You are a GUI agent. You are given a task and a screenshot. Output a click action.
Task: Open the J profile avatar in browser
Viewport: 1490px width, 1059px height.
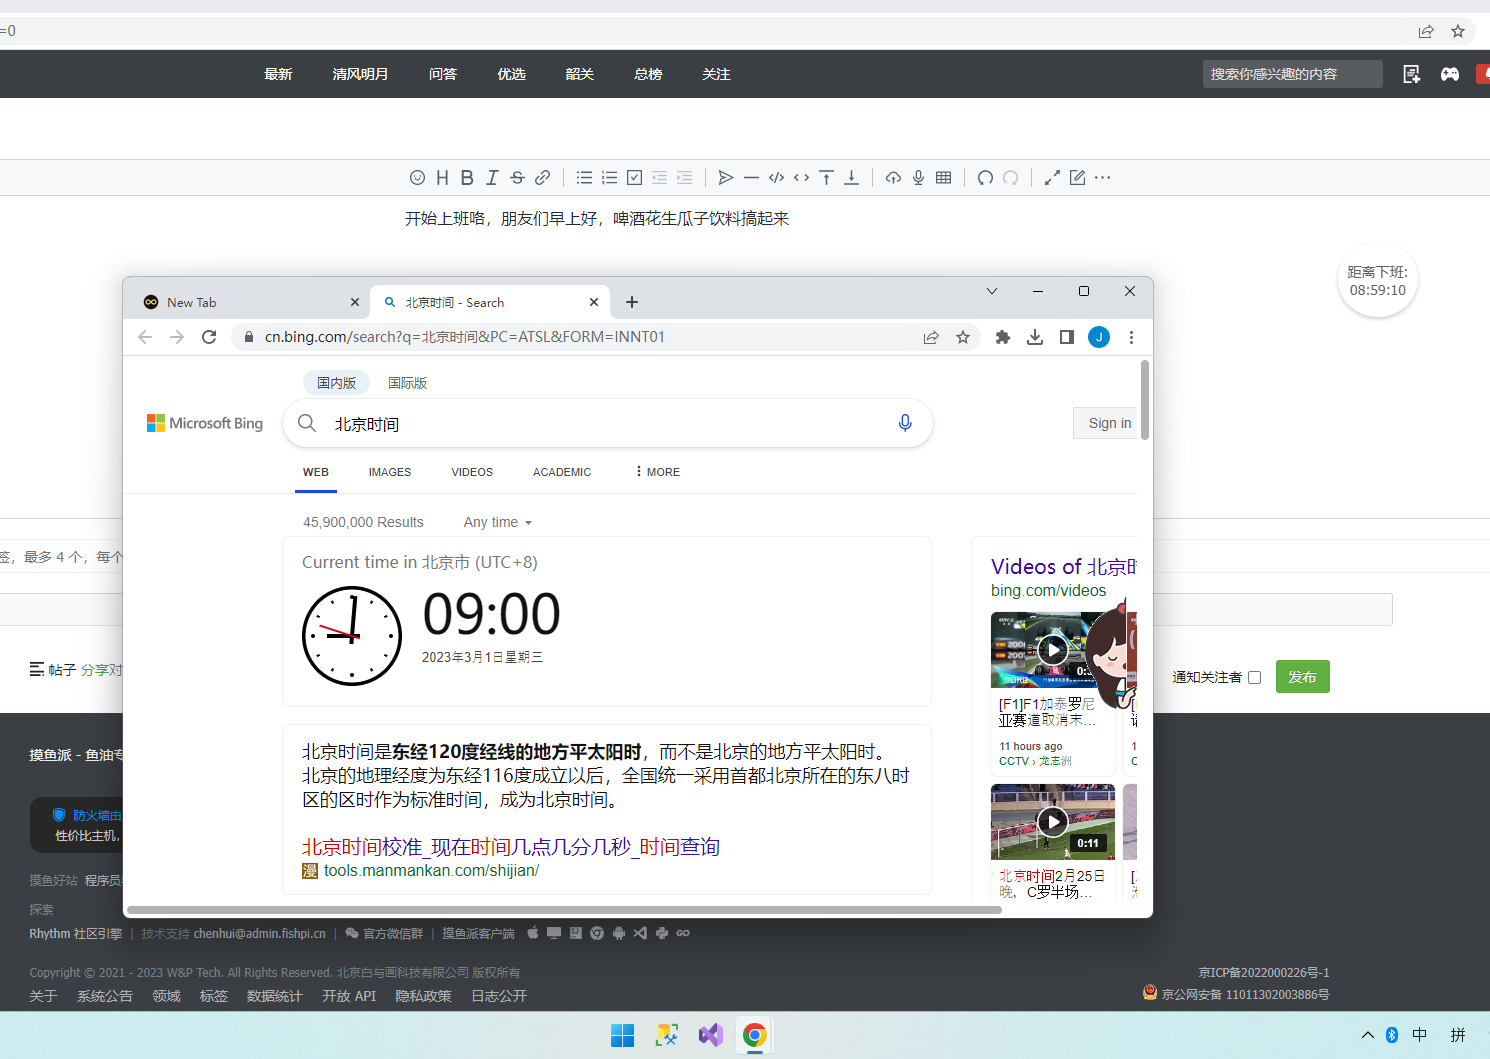coord(1099,337)
